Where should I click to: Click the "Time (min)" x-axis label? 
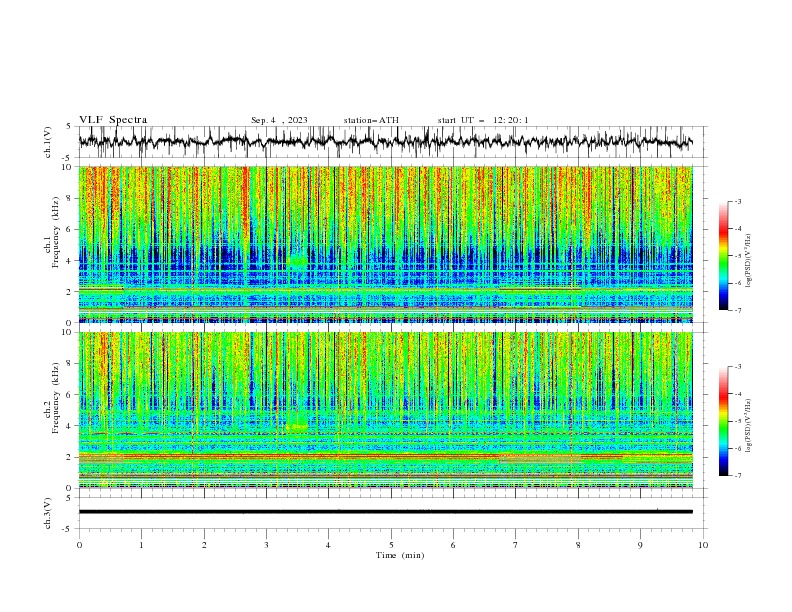click(400, 555)
